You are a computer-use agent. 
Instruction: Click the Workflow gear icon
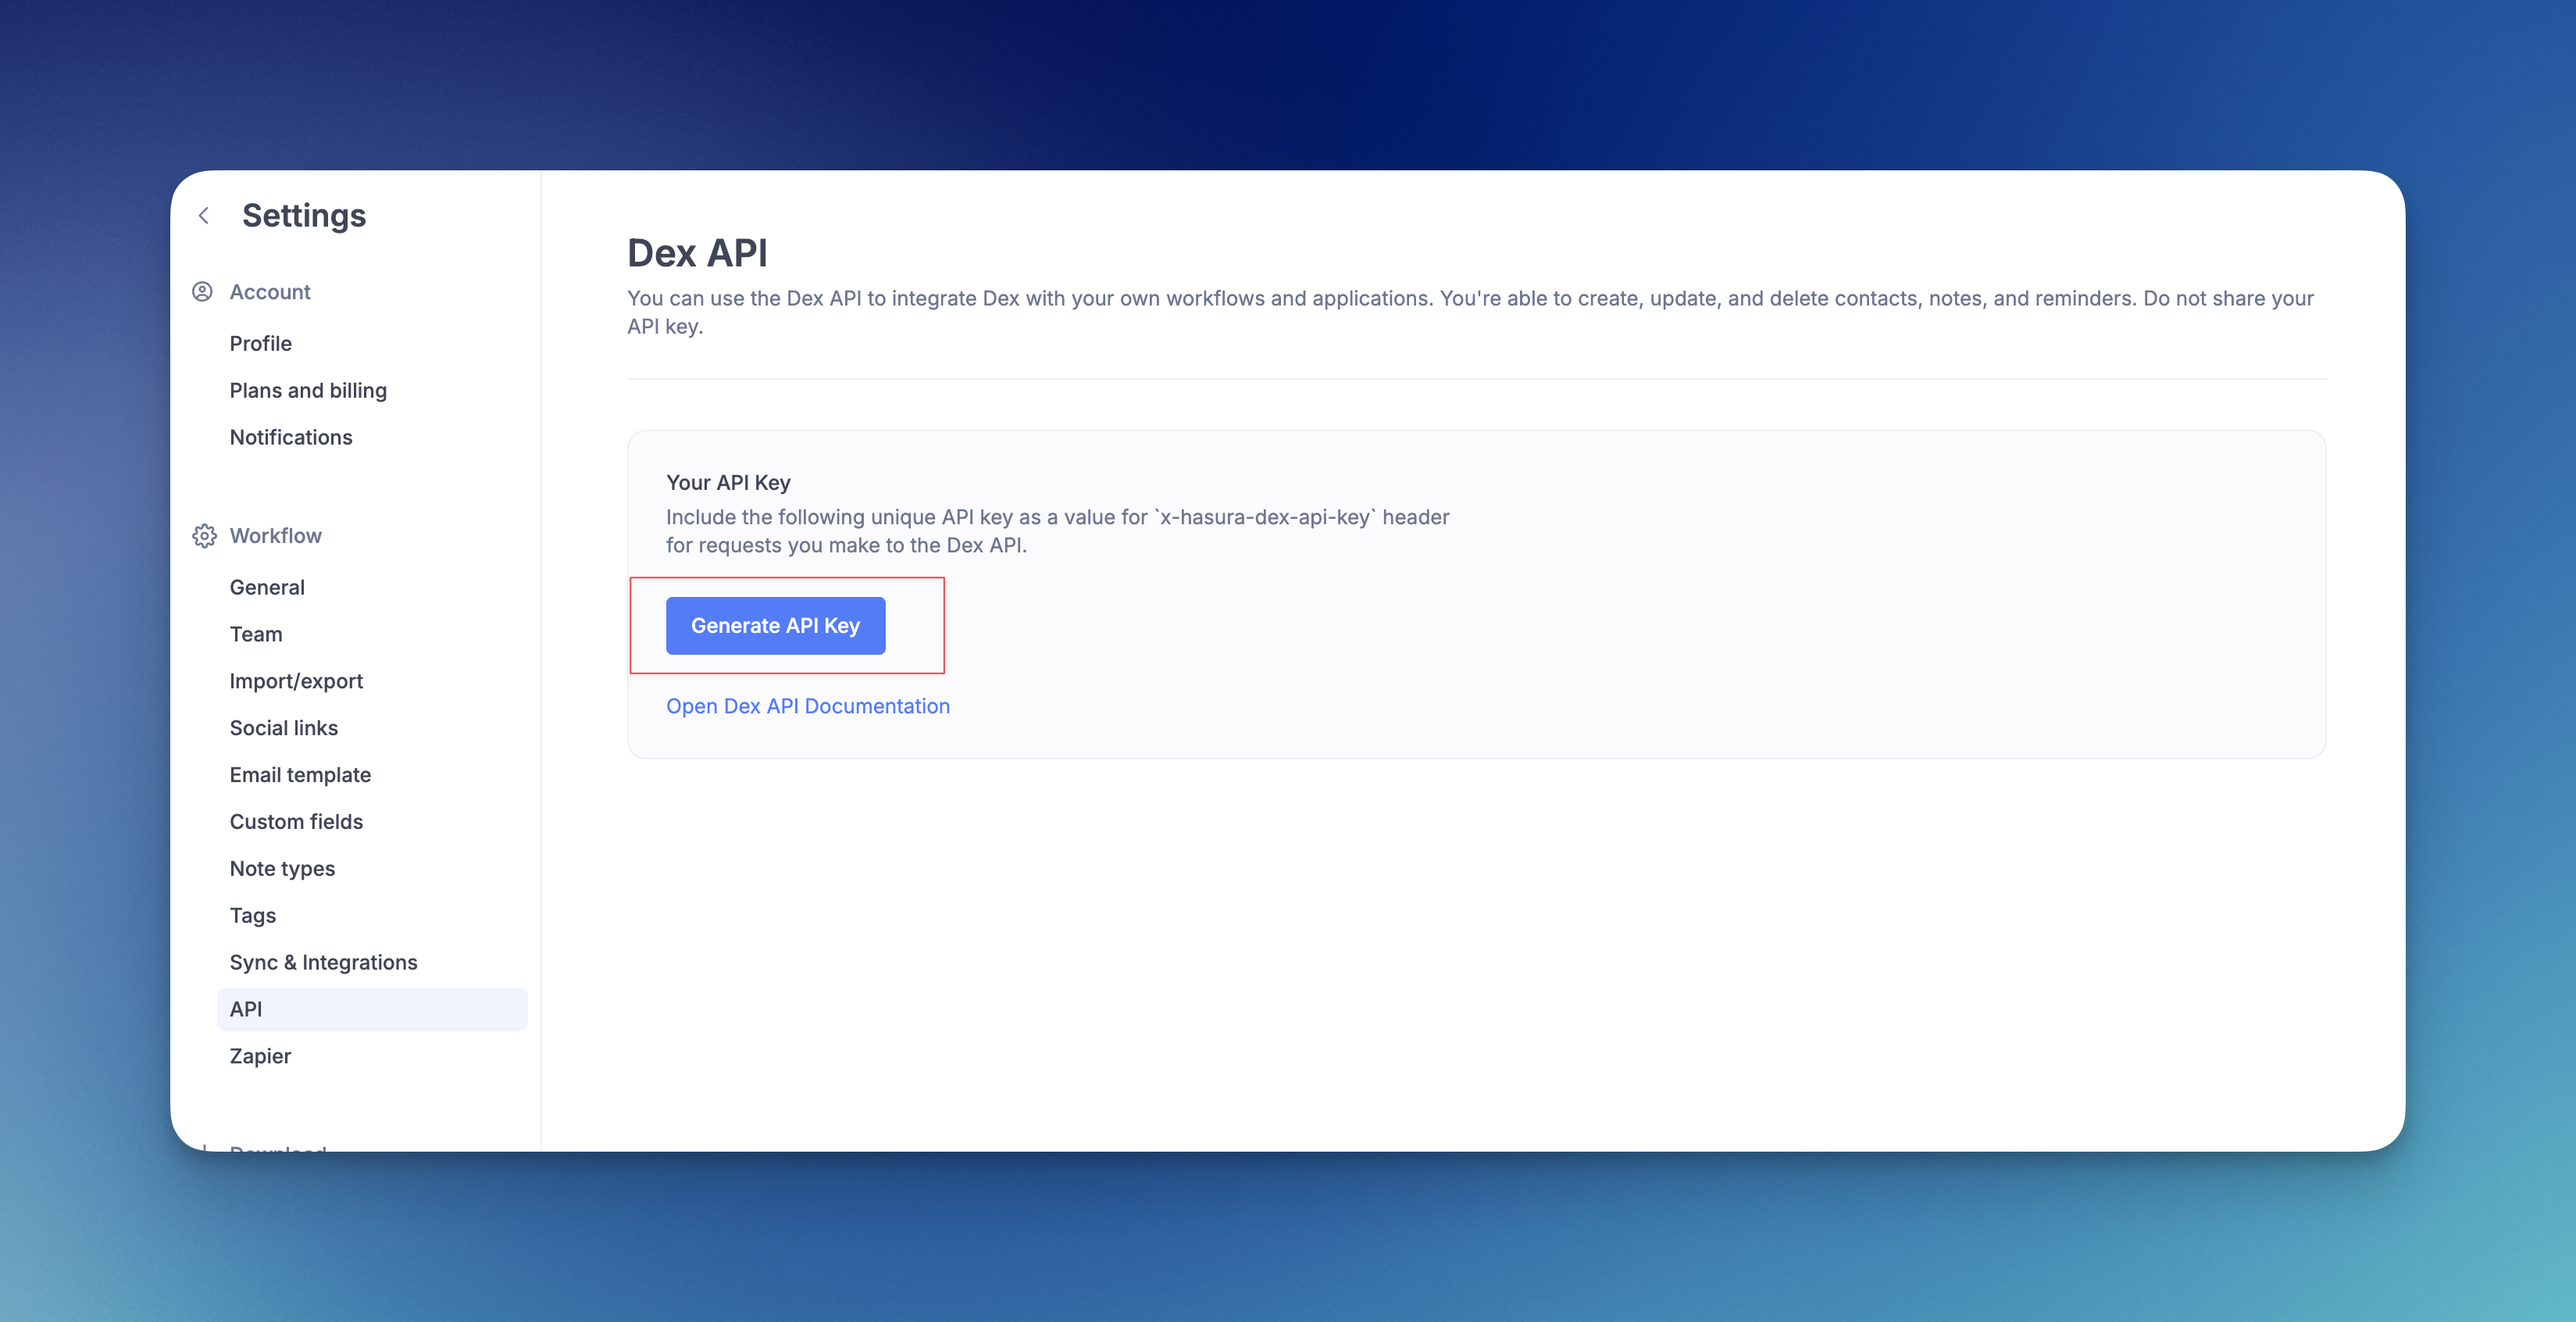(204, 536)
